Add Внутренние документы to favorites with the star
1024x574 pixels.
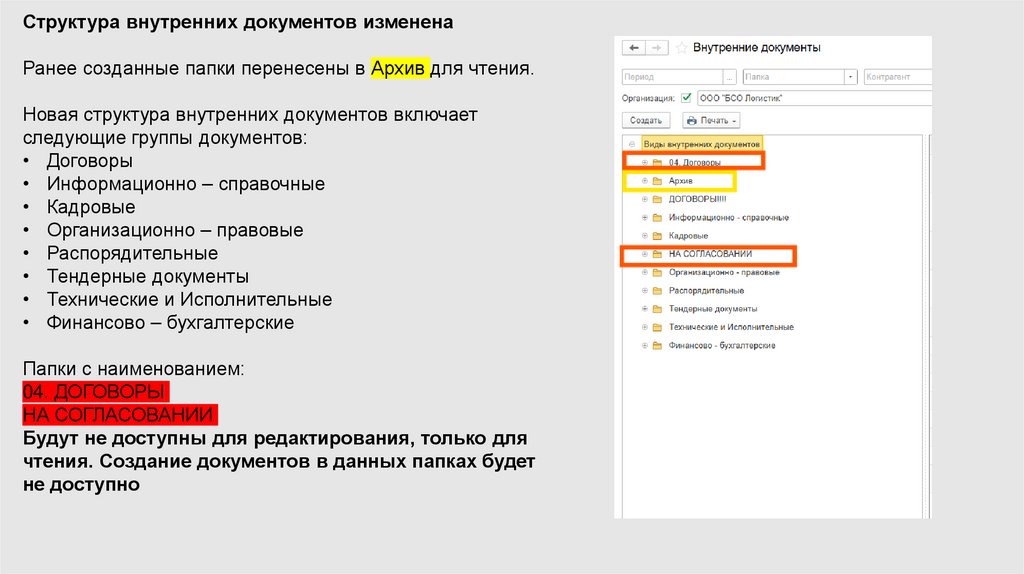coord(682,48)
